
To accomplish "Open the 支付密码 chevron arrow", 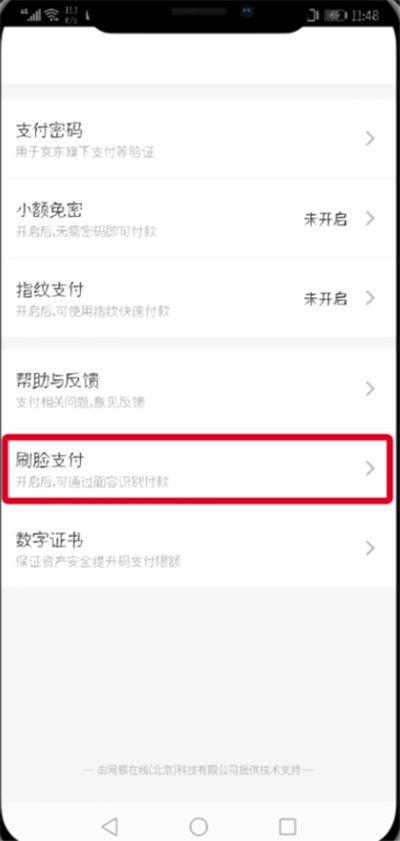I will (x=370, y=139).
